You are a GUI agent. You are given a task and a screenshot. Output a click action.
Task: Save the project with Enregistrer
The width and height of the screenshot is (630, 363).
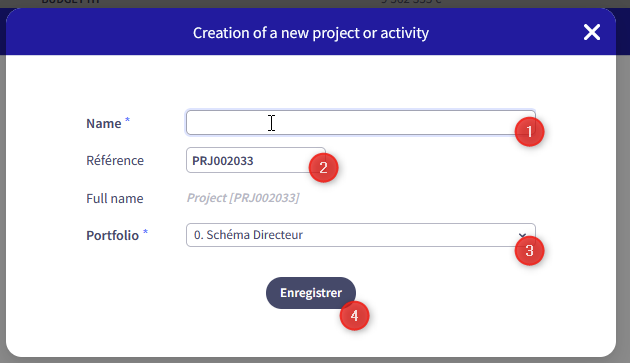click(311, 293)
